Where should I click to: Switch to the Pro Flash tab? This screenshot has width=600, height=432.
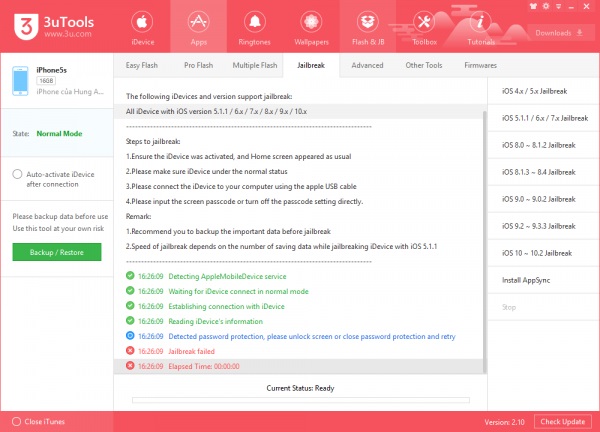[198, 65]
